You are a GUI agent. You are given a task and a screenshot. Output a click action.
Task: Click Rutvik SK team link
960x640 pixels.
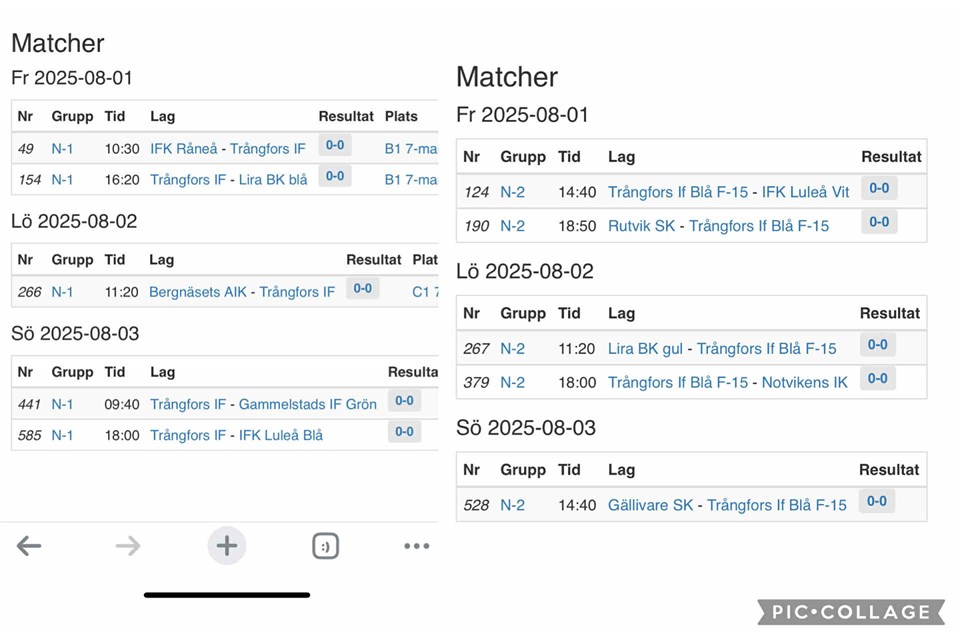tap(641, 226)
